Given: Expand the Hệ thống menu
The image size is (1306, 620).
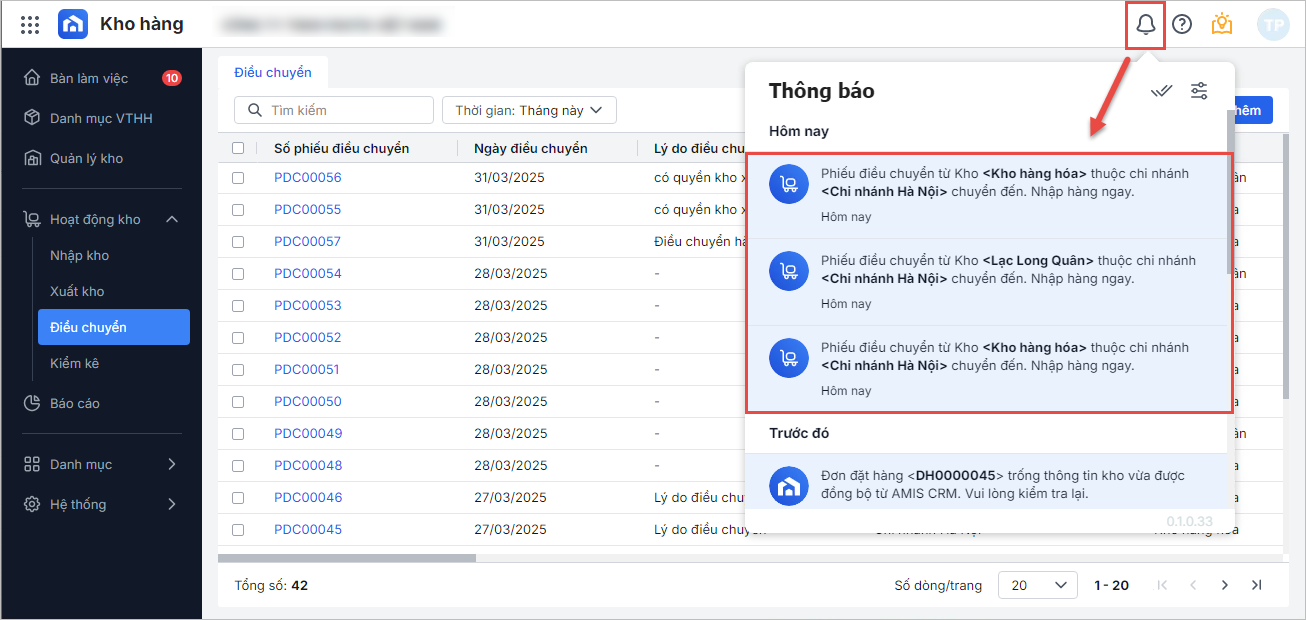Looking at the screenshot, I should pyautogui.click(x=171, y=504).
